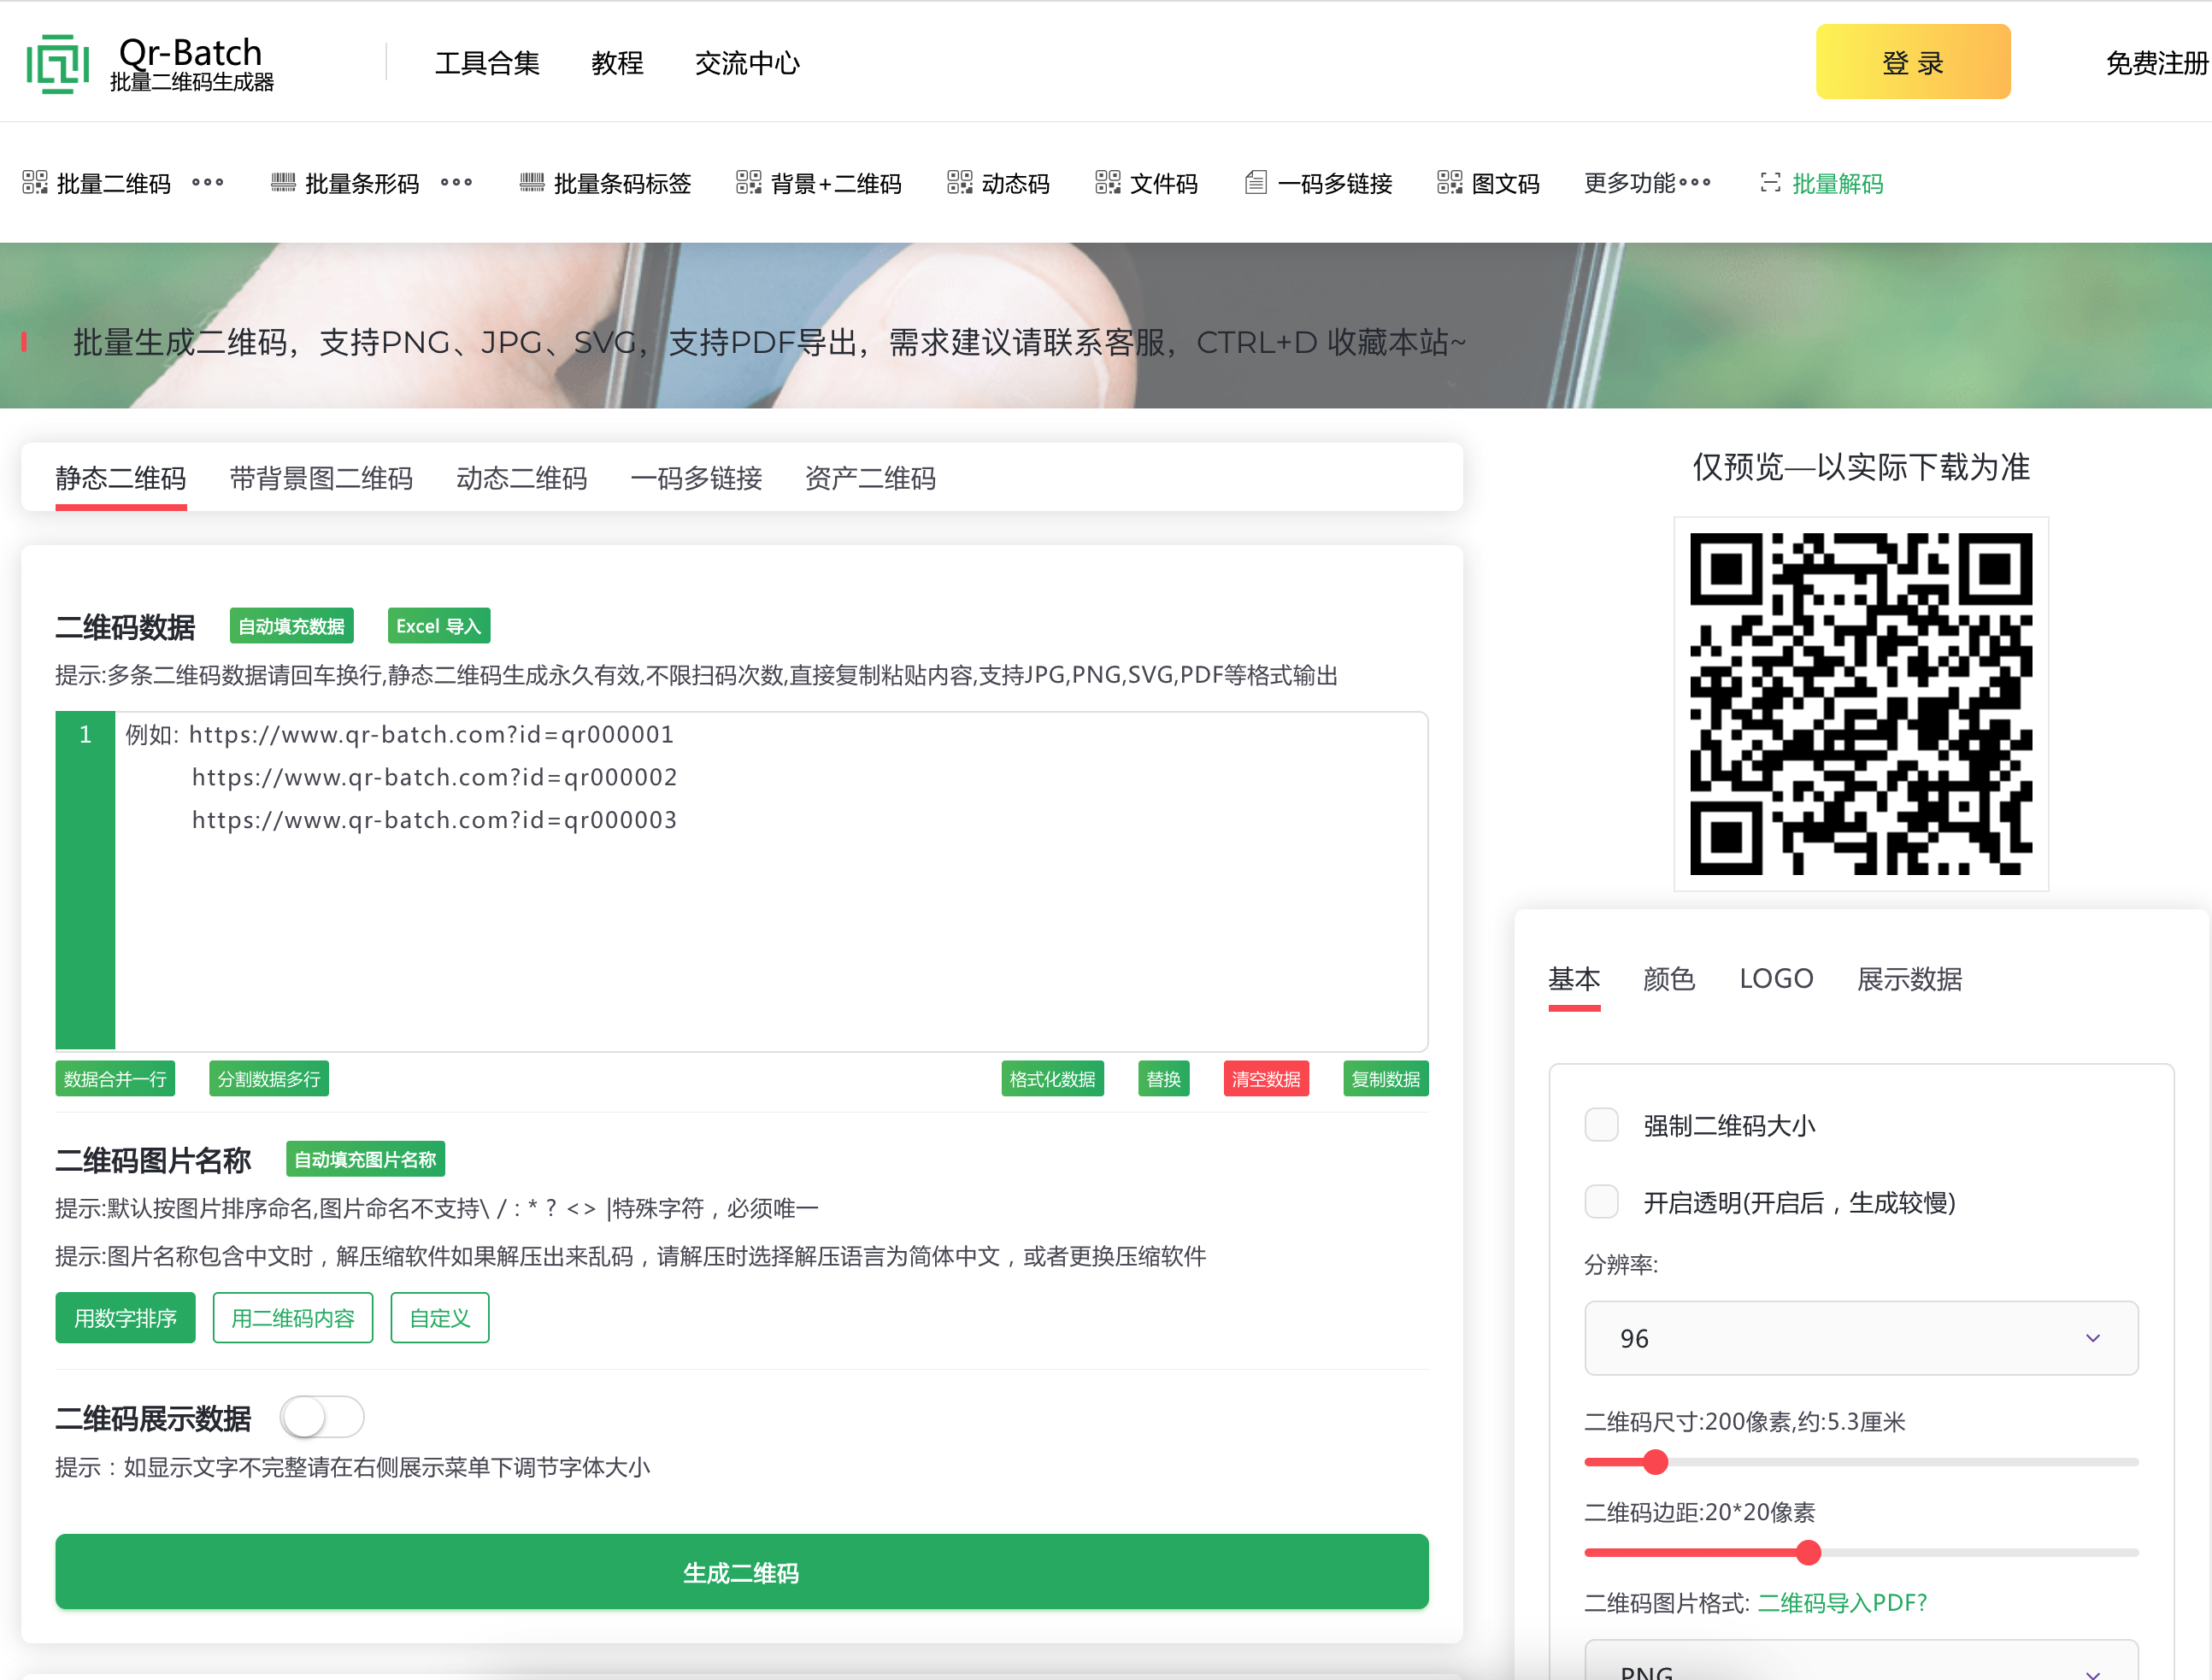Select the 用数字排序 naming option
Image resolution: width=2212 pixels, height=1680 pixels.
click(125, 1318)
